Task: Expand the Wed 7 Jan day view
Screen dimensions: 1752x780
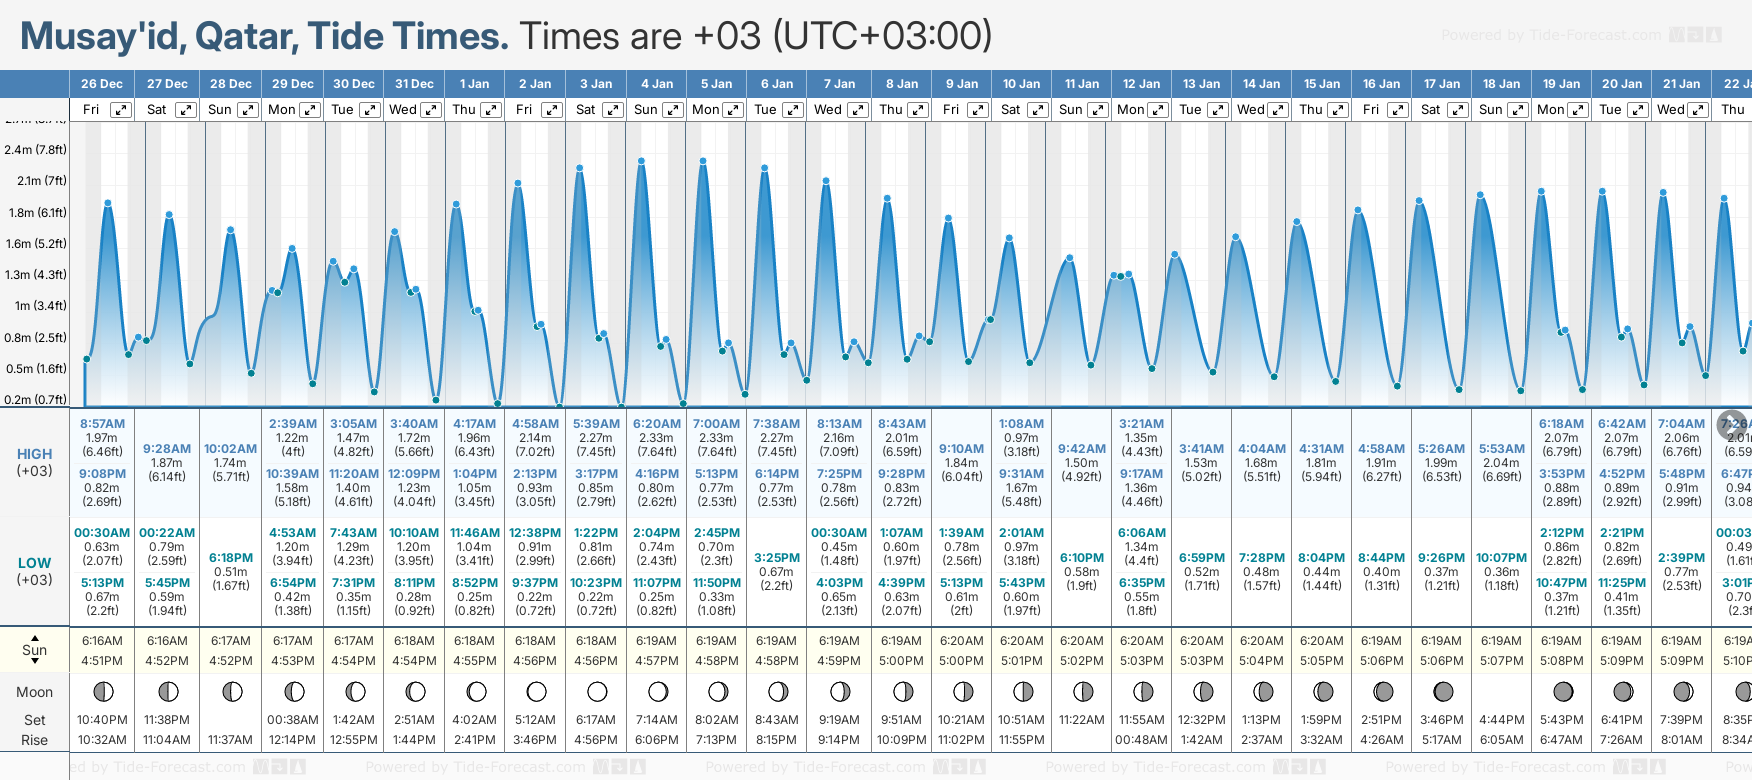Action: [x=858, y=110]
